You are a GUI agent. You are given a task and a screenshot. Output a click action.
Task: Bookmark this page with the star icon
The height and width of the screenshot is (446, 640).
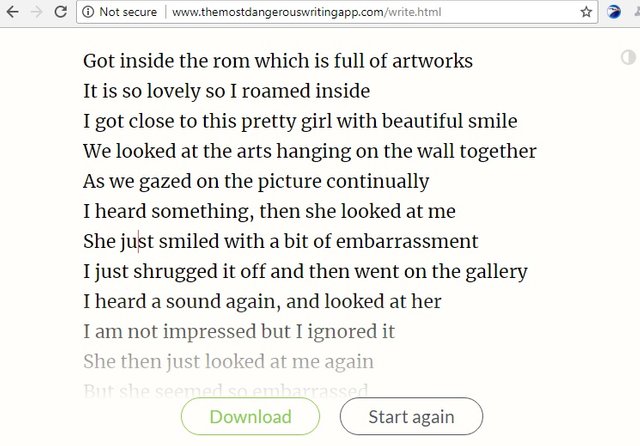pos(586,13)
